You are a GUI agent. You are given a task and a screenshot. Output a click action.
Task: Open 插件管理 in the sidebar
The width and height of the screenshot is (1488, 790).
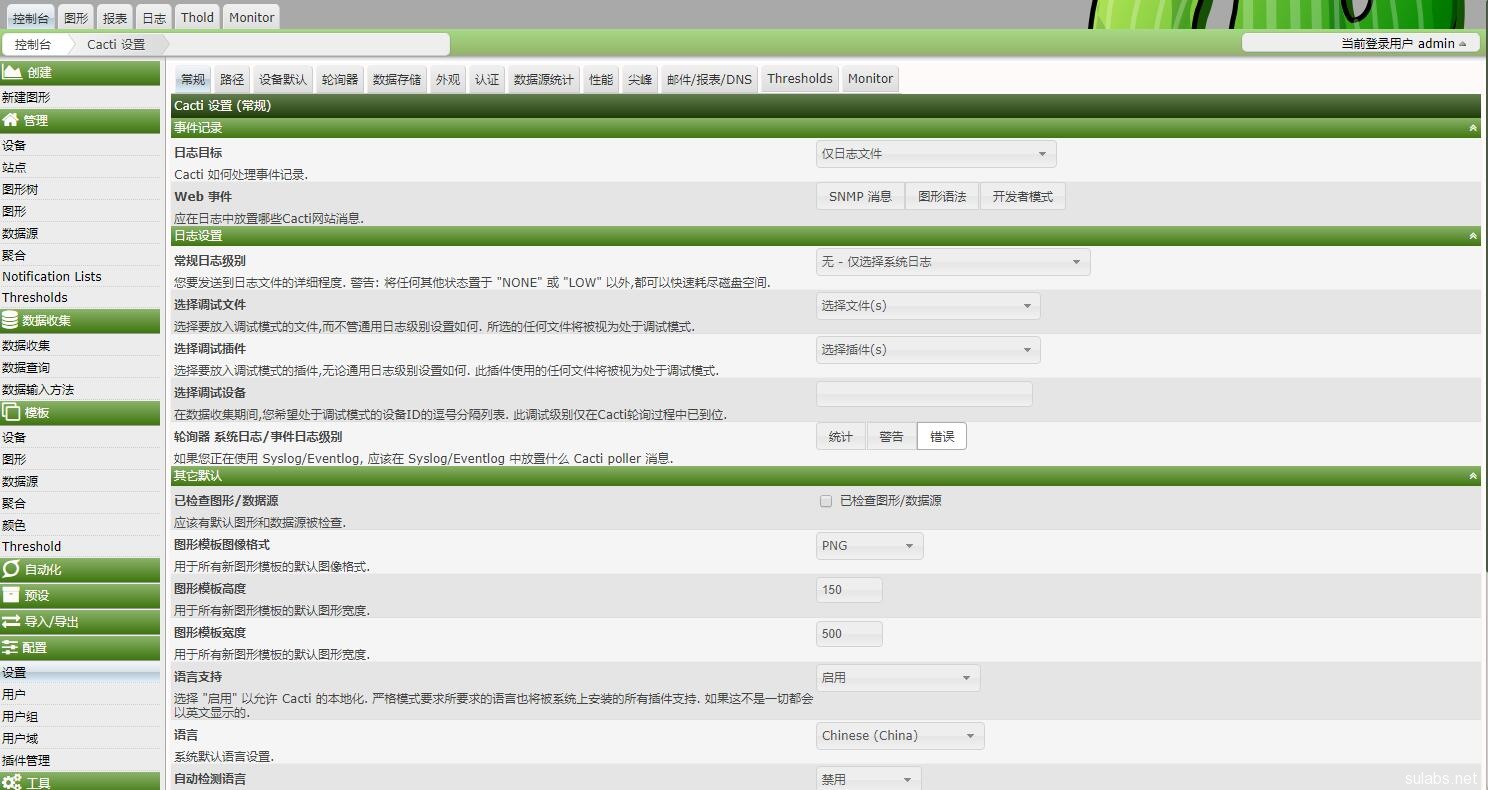[x=26, y=760]
